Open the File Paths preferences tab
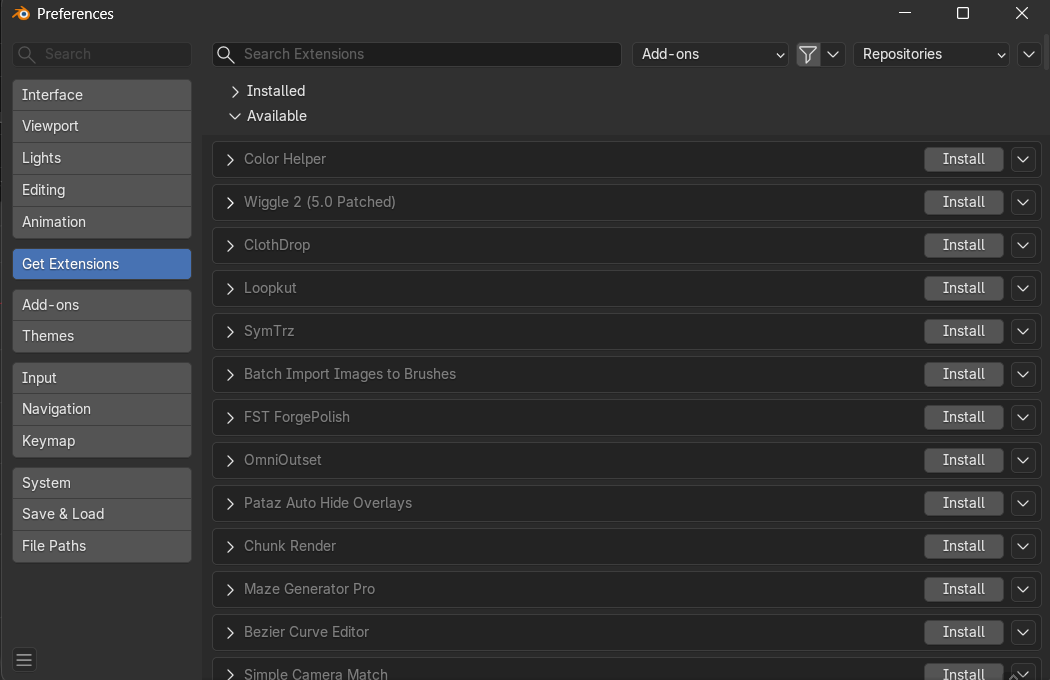This screenshot has height=680, width=1050. 102,547
